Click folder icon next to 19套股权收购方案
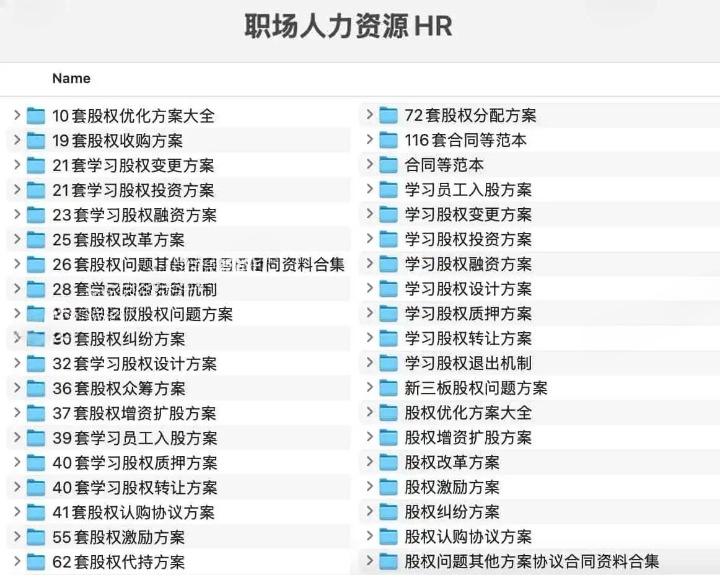The height and width of the screenshot is (575, 720). click(36, 141)
